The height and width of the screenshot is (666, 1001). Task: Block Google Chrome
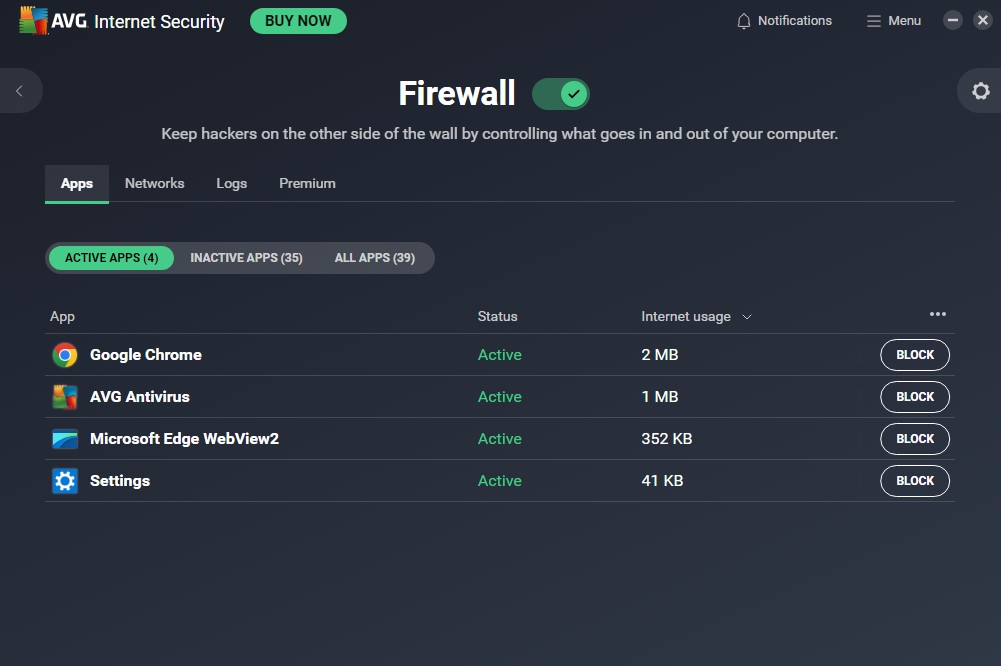pyautogui.click(x=915, y=355)
